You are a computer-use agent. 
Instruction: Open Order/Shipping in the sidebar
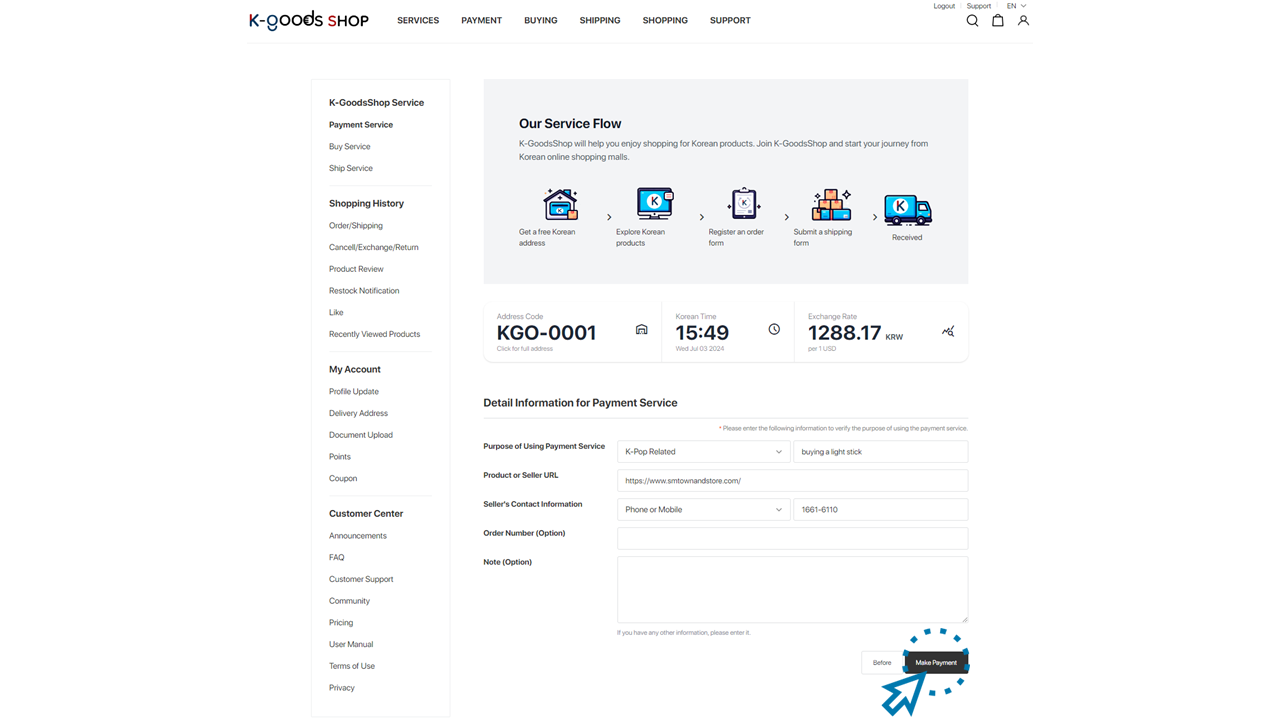356,226
